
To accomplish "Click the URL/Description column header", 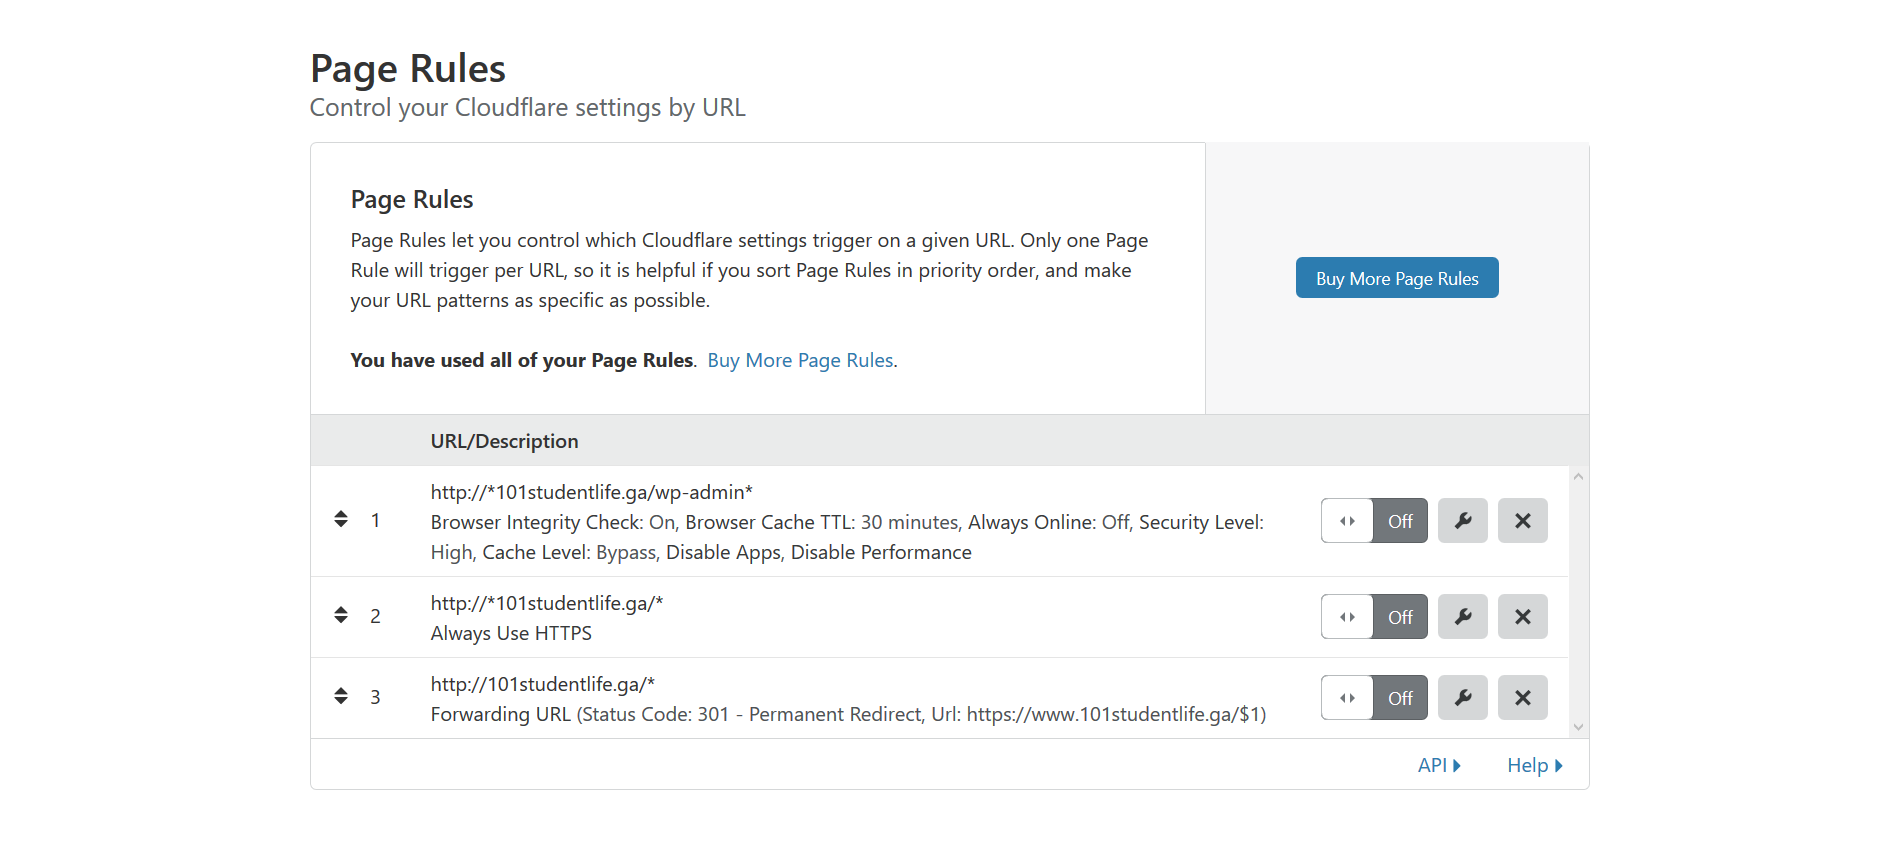I will 504,441.
